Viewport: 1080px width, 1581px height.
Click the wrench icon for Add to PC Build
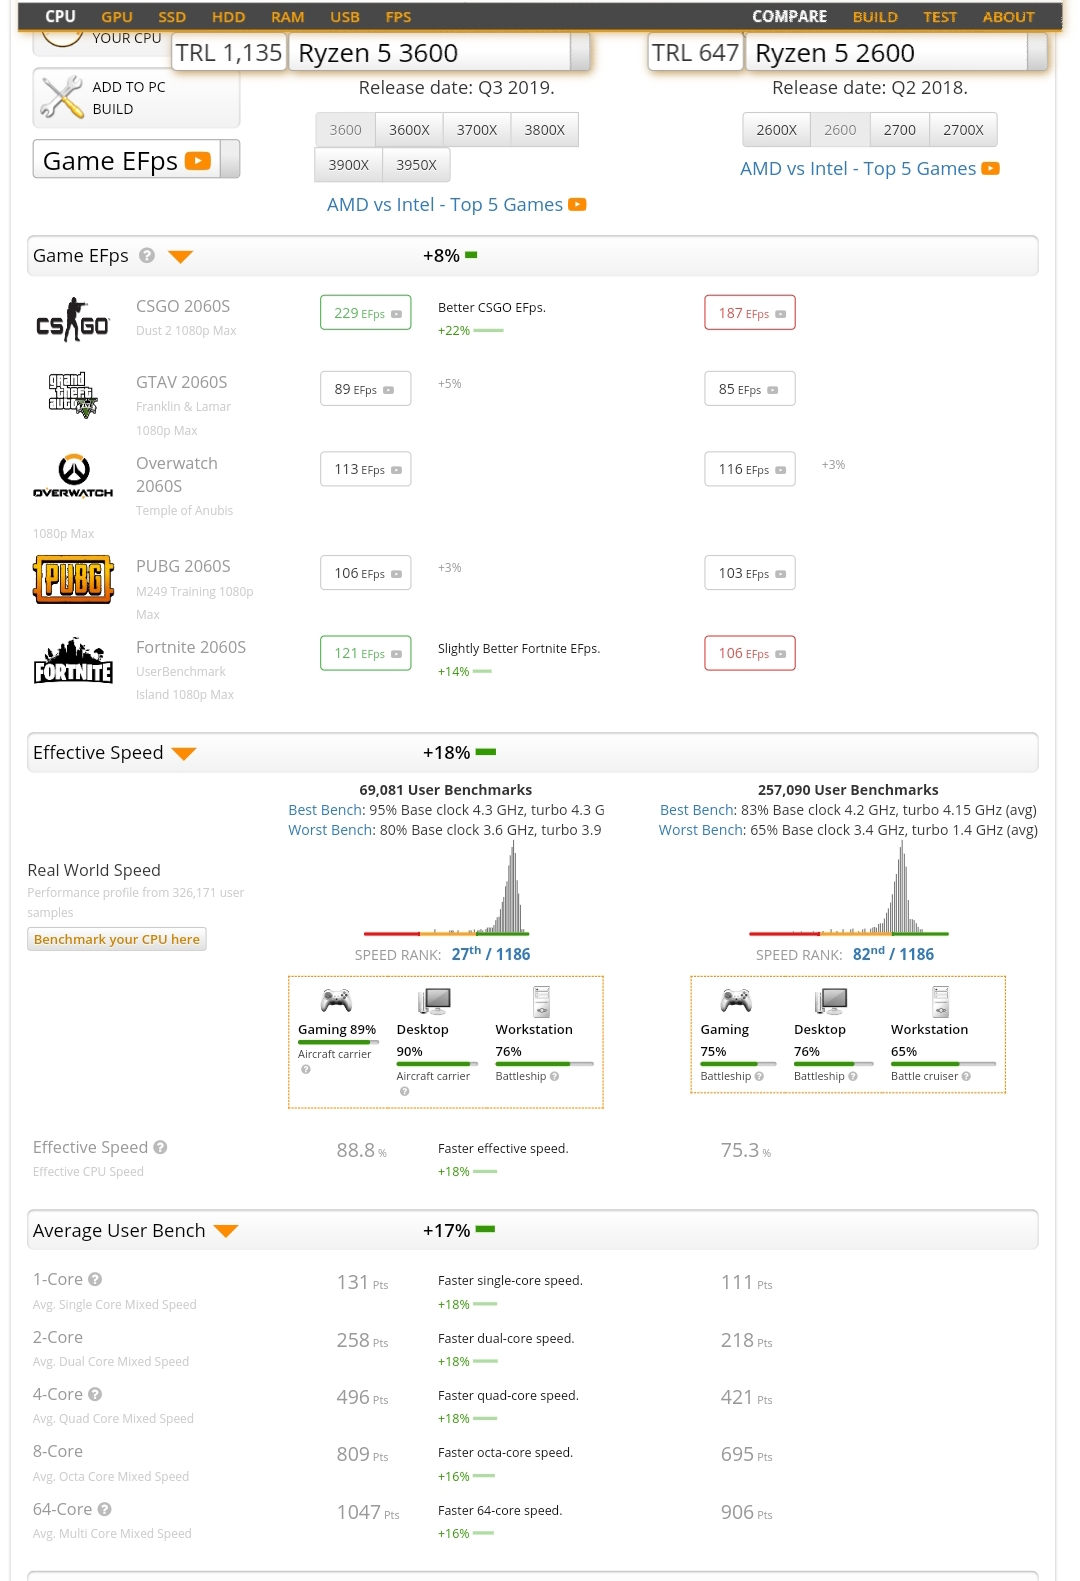62,98
